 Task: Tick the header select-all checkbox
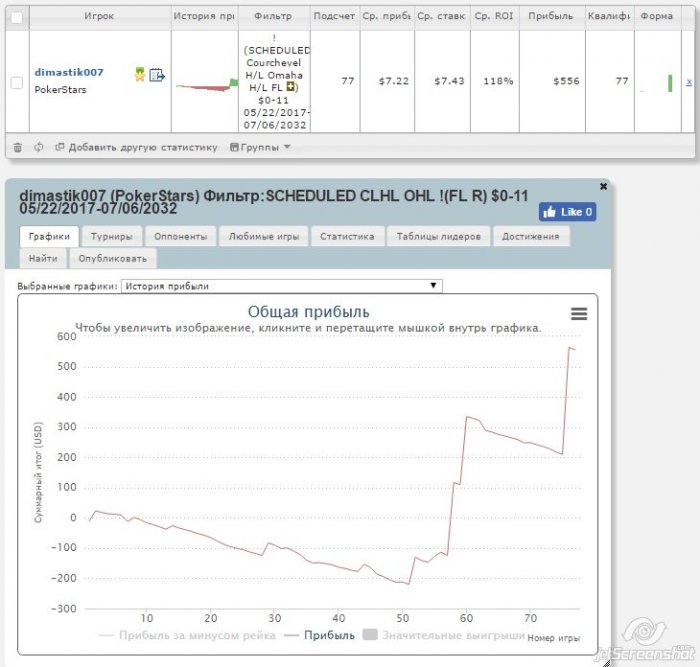[17, 18]
